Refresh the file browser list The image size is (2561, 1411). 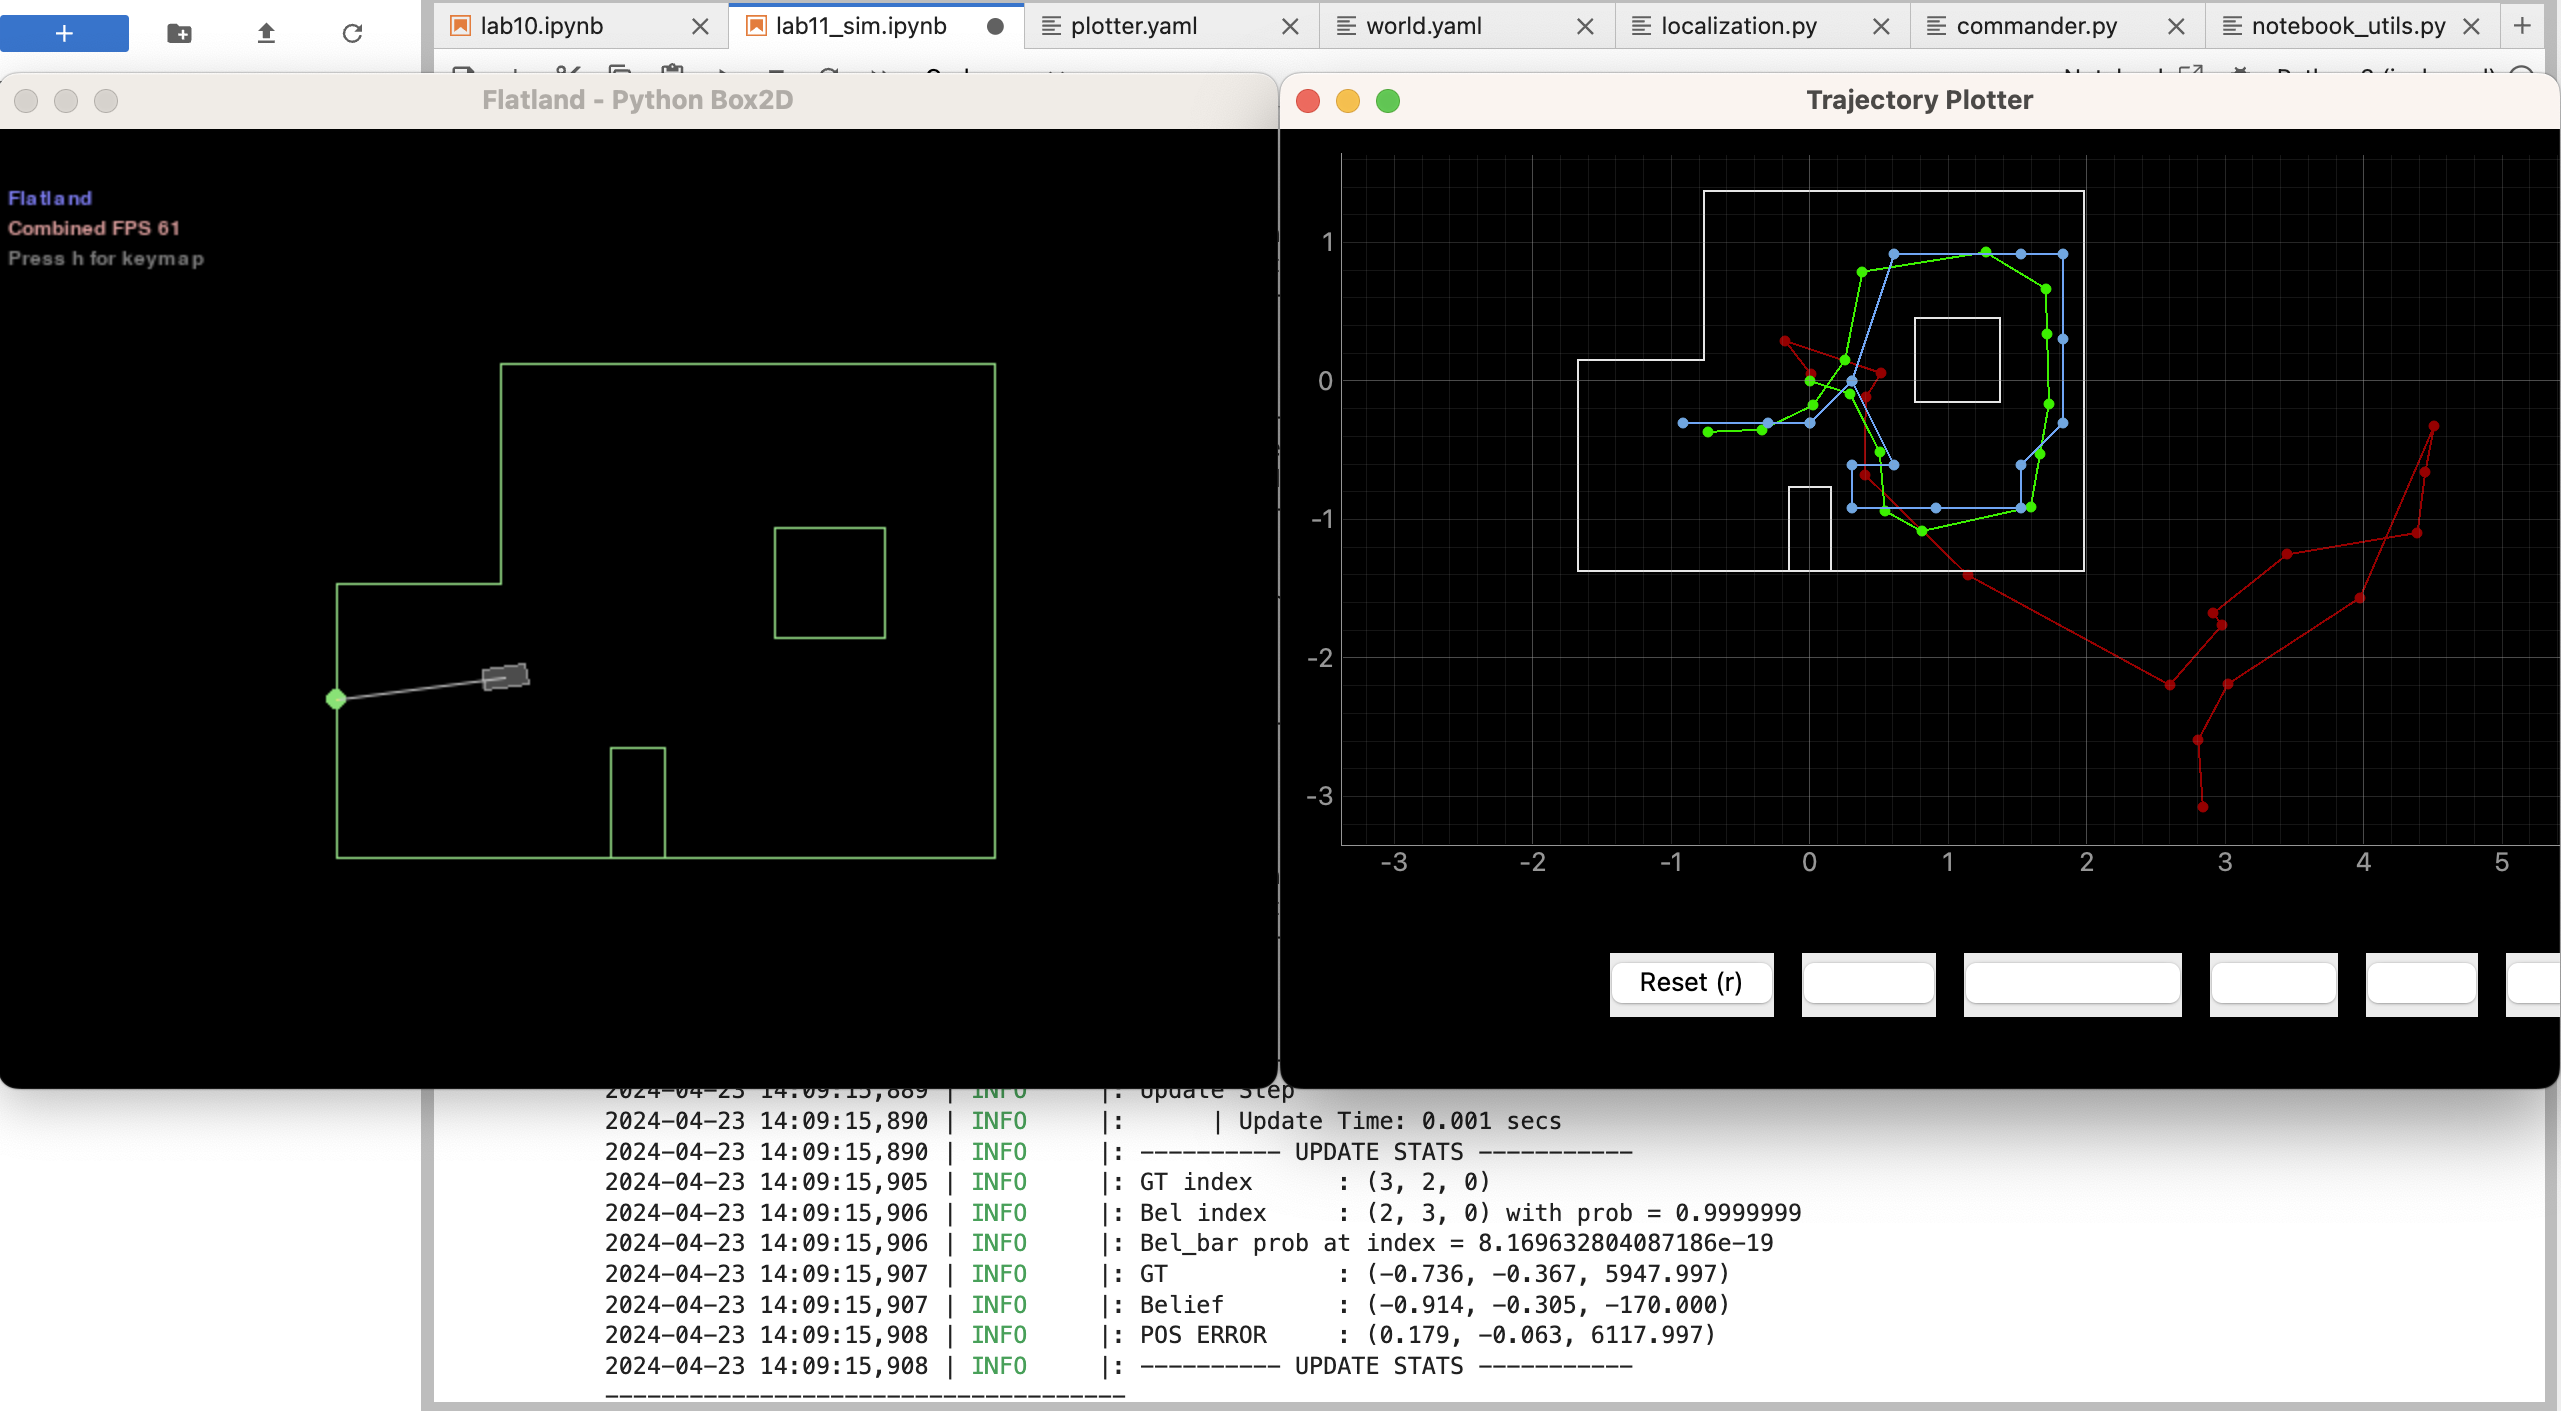click(352, 33)
